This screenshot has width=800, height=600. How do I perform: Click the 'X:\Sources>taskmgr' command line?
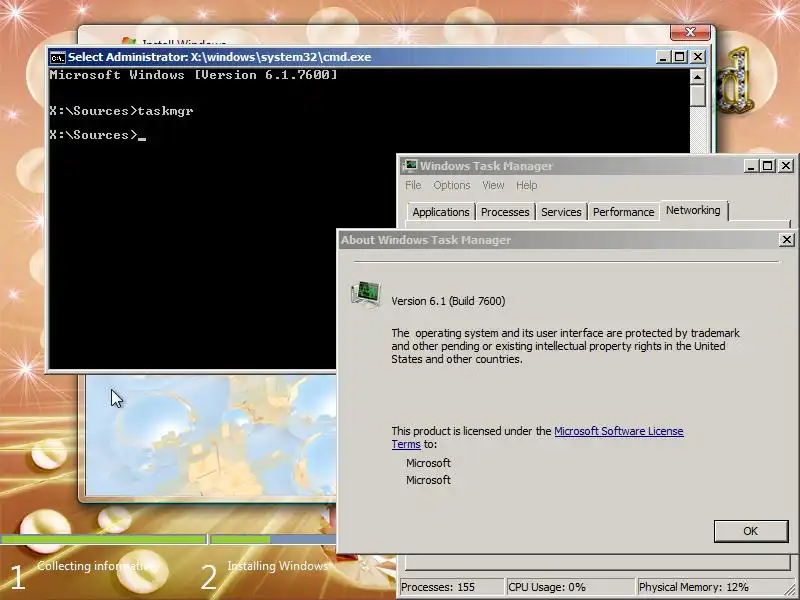pyautogui.click(x=121, y=111)
